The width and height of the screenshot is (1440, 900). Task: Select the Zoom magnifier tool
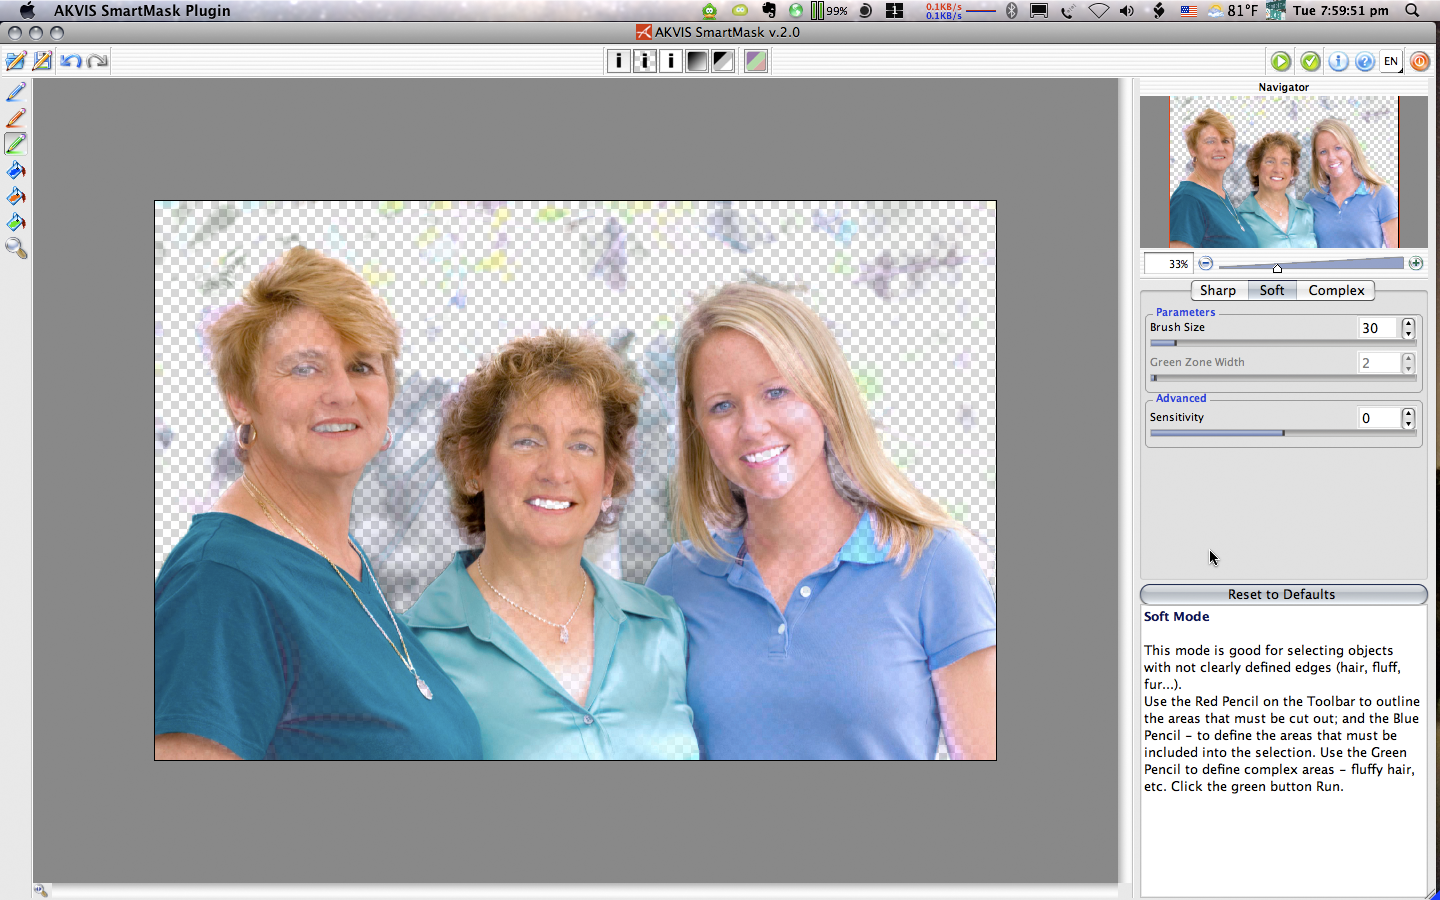tap(16, 248)
